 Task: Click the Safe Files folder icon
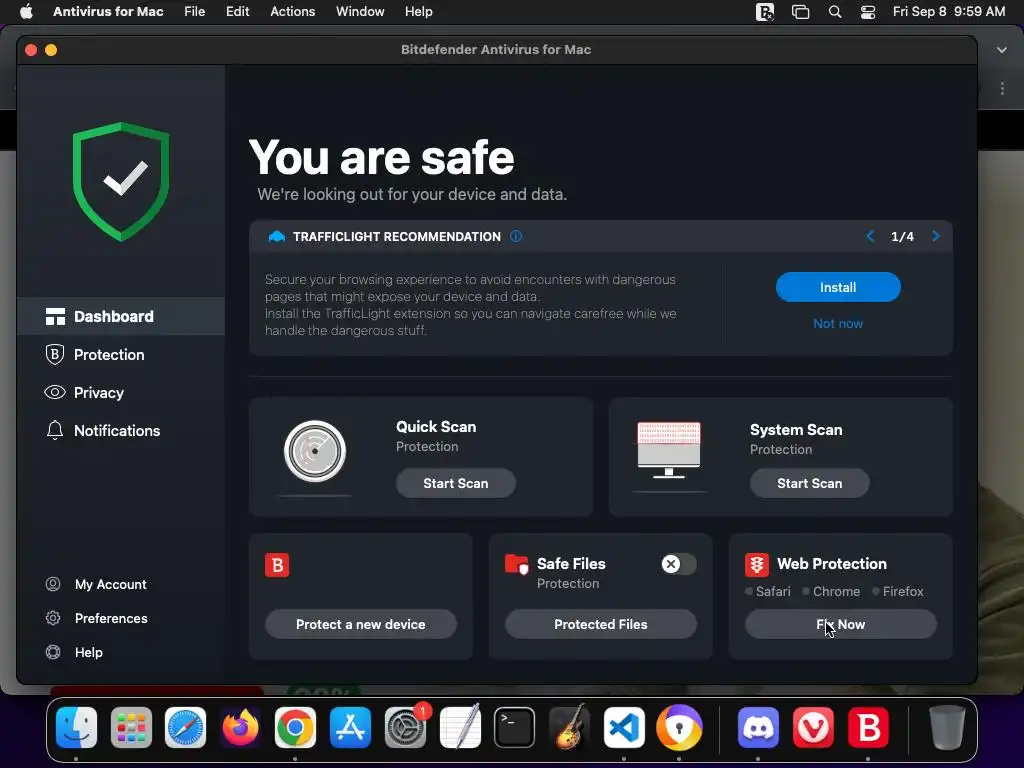click(517, 565)
